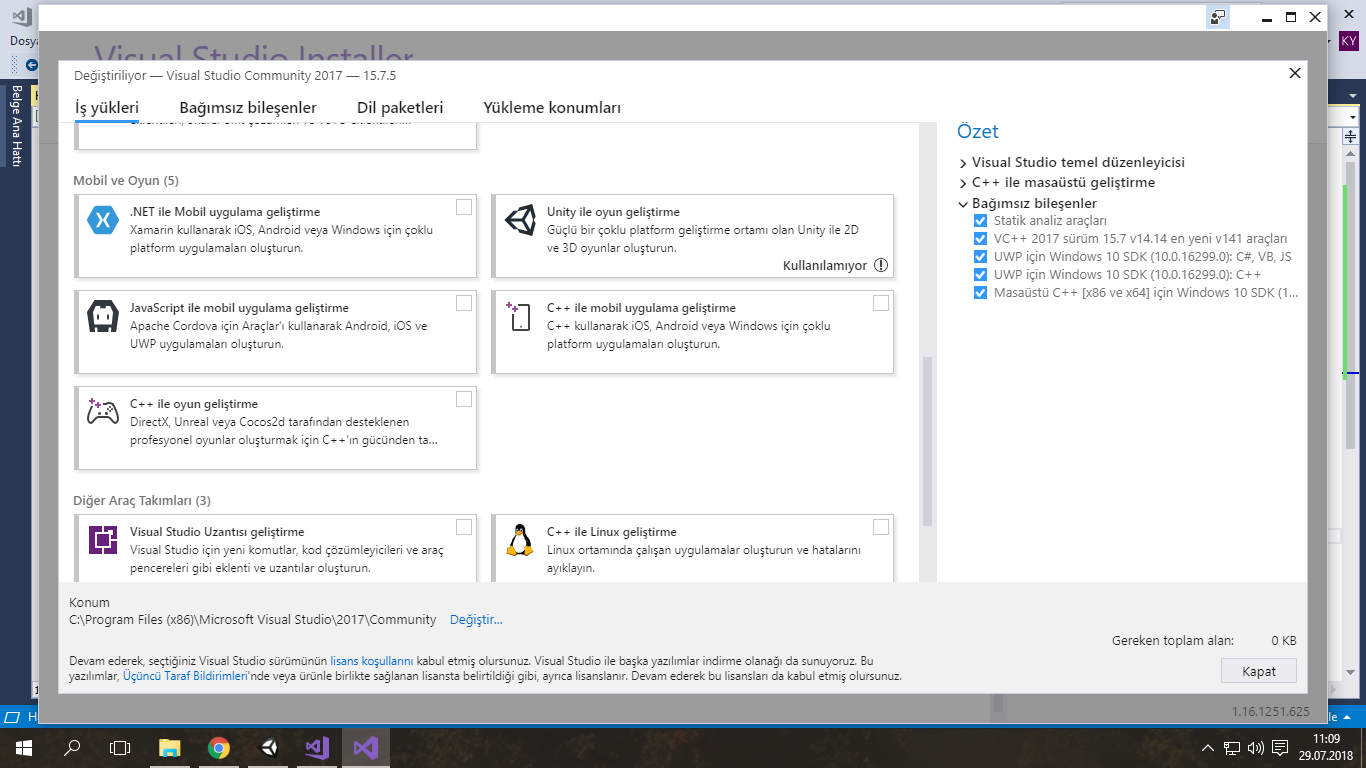Click the installer version number 1.16.1251.625
This screenshot has width=1366, height=768.
pyautogui.click(x=1270, y=712)
